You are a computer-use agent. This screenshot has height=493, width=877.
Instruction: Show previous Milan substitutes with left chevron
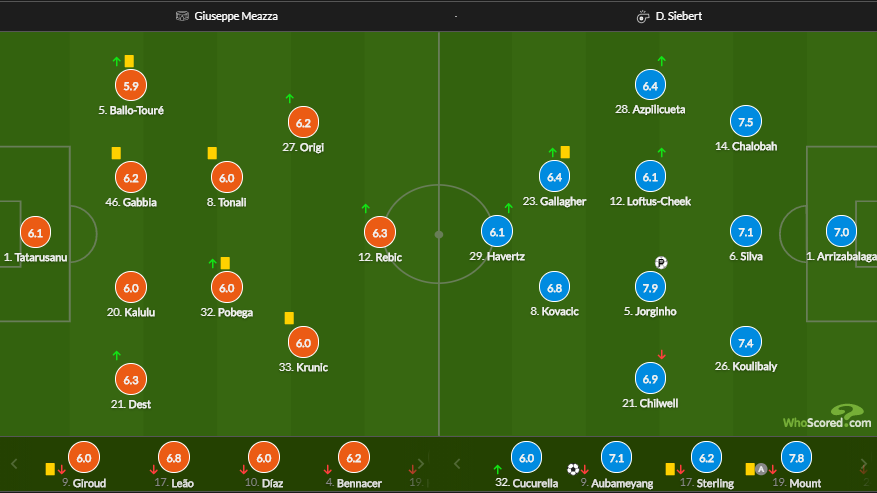coord(15,463)
